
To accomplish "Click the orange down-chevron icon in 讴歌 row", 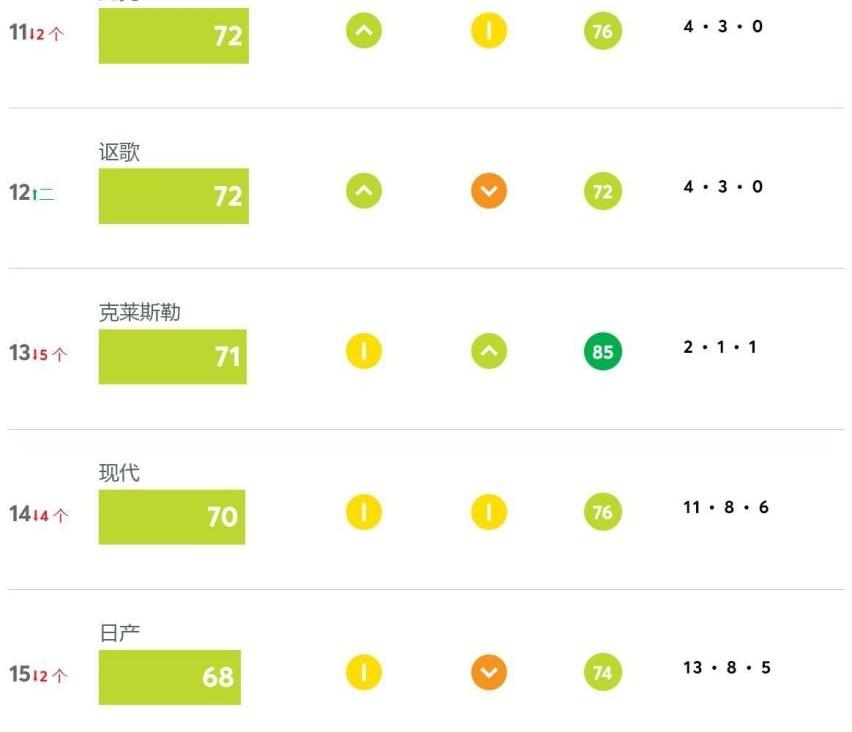I will point(488,191).
